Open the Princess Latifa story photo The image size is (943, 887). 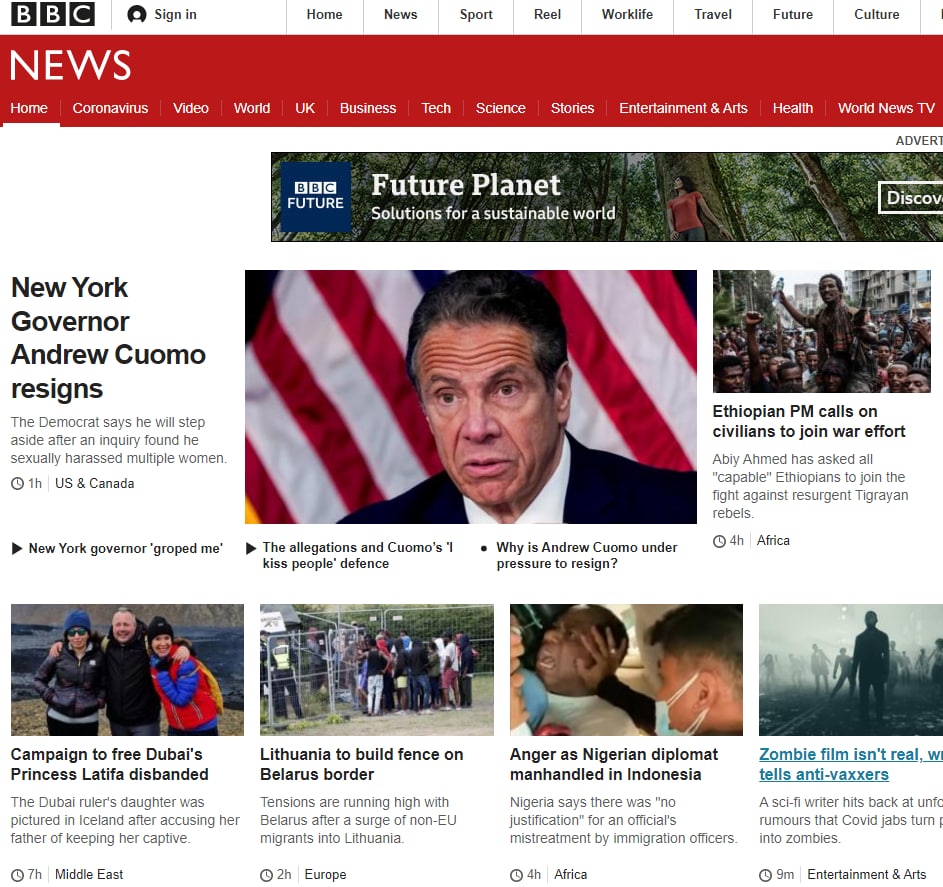127,670
